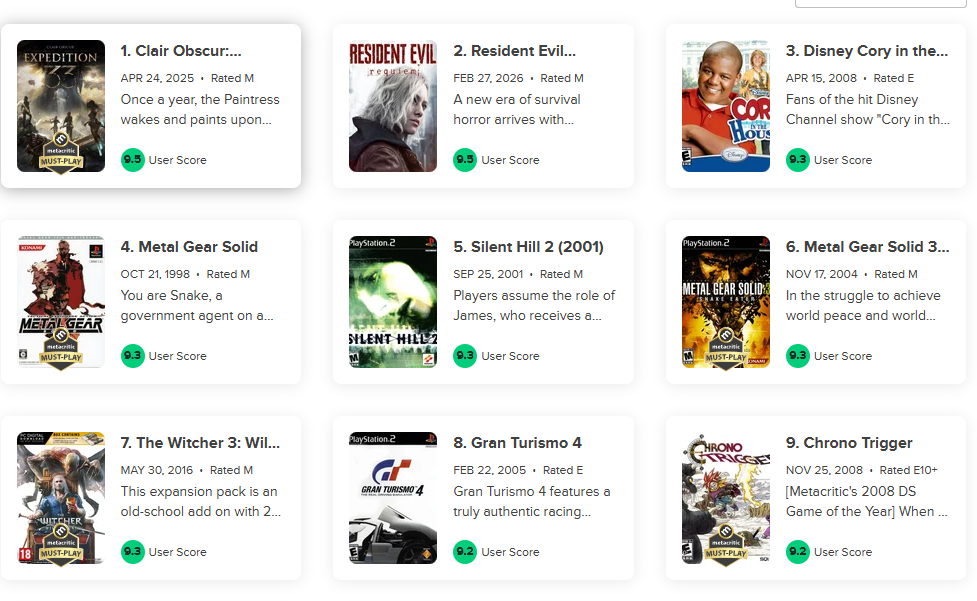Click the 9.5 user score badge for Clair Obscur
977x601 pixels.
(x=132, y=160)
